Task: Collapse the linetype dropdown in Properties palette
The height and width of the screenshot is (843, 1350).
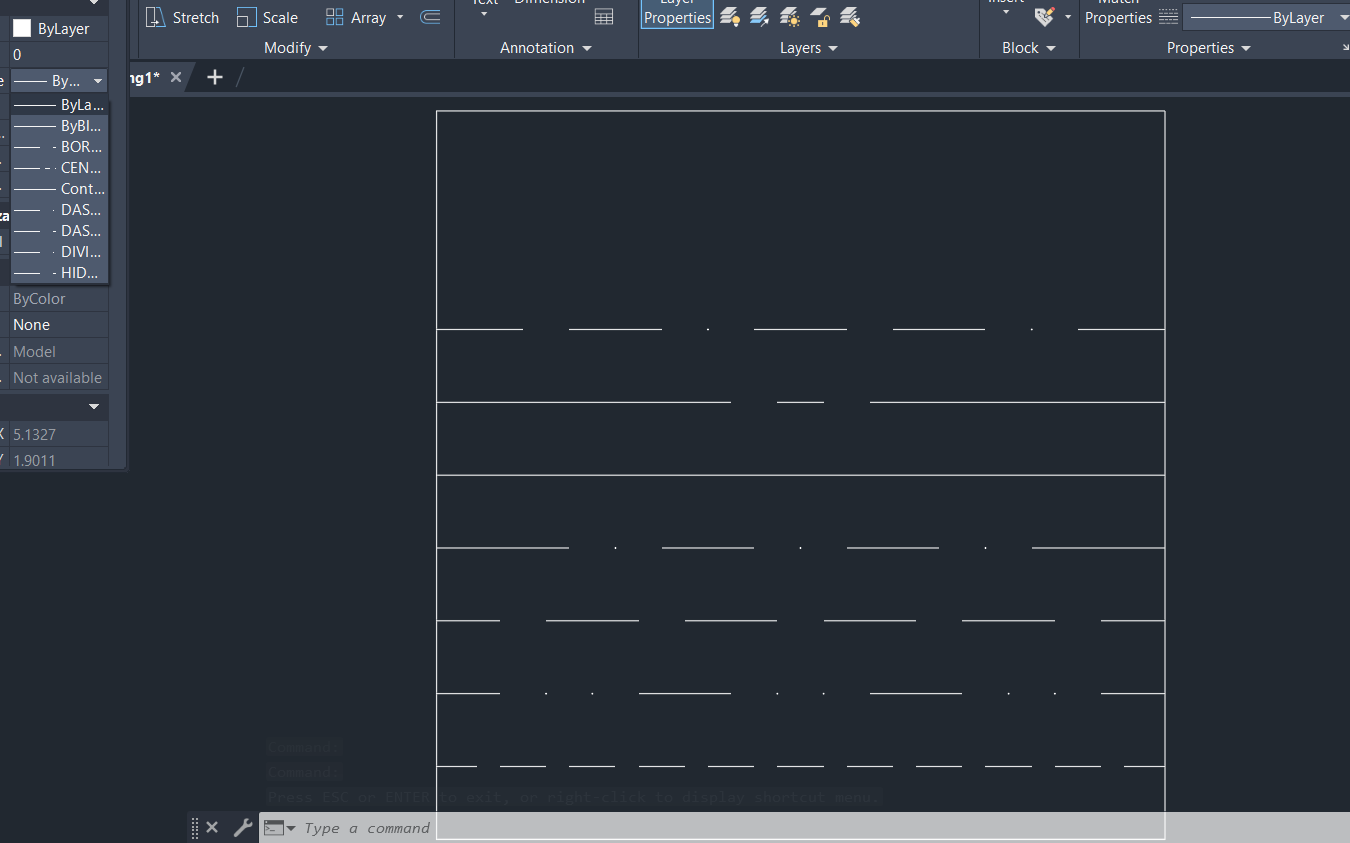Action: click(97, 81)
